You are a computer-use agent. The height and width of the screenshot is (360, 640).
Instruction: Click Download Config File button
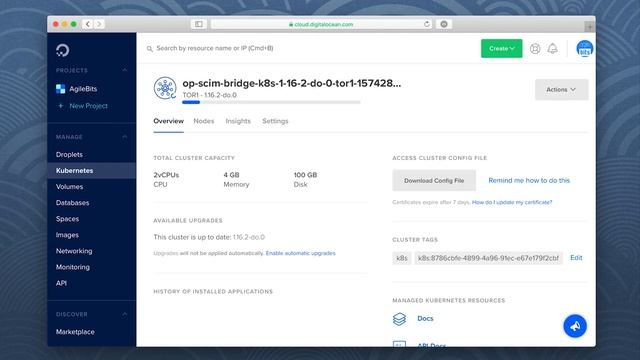434,180
